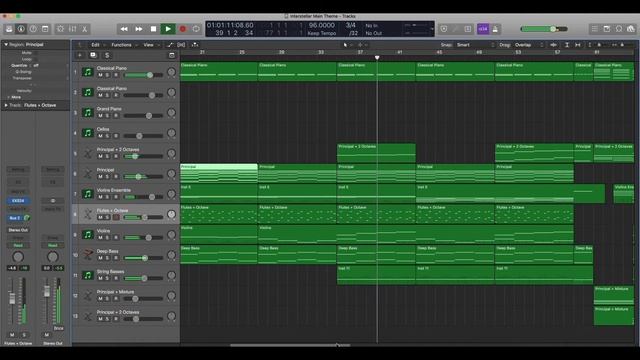Open the Snap Smart dropdown
Screen dimensions: 640x360
476,45
